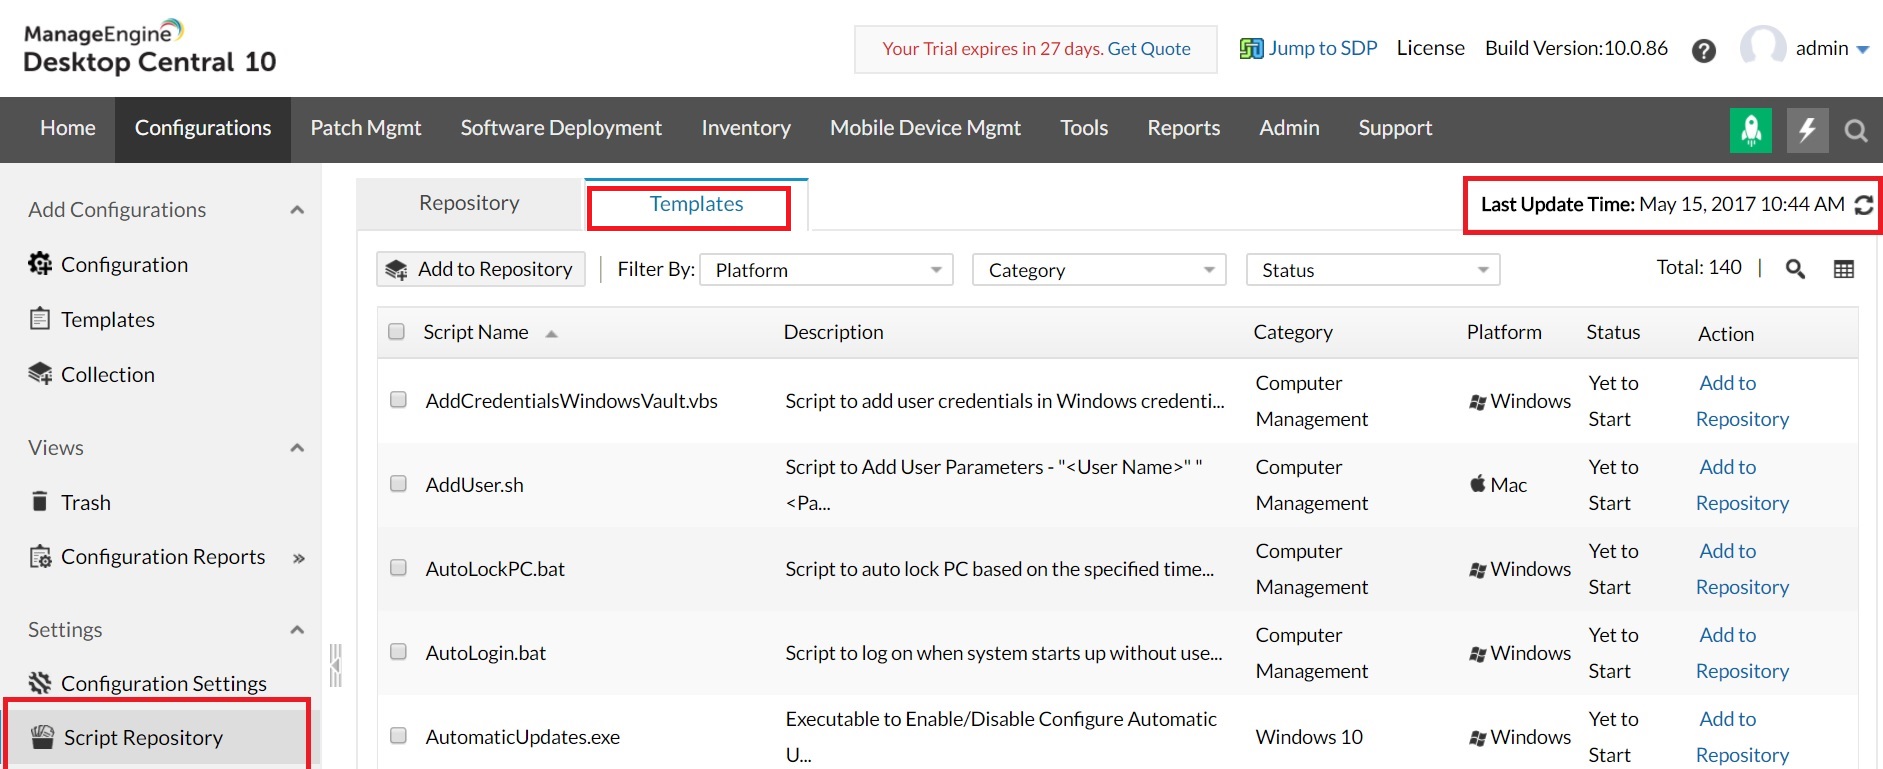This screenshot has width=1883, height=769.
Task: Switch to the Repository tab
Action: click(469, 203)
